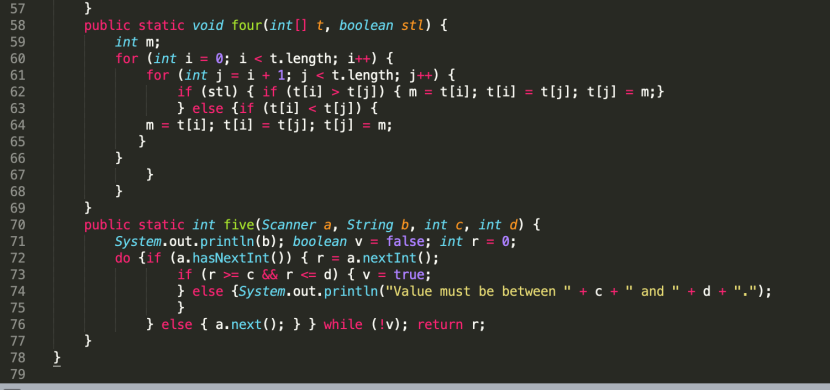Click the 'boolean' keyword on line 58
The height and width of the screenshot is (390, 830).
point(366,25)
